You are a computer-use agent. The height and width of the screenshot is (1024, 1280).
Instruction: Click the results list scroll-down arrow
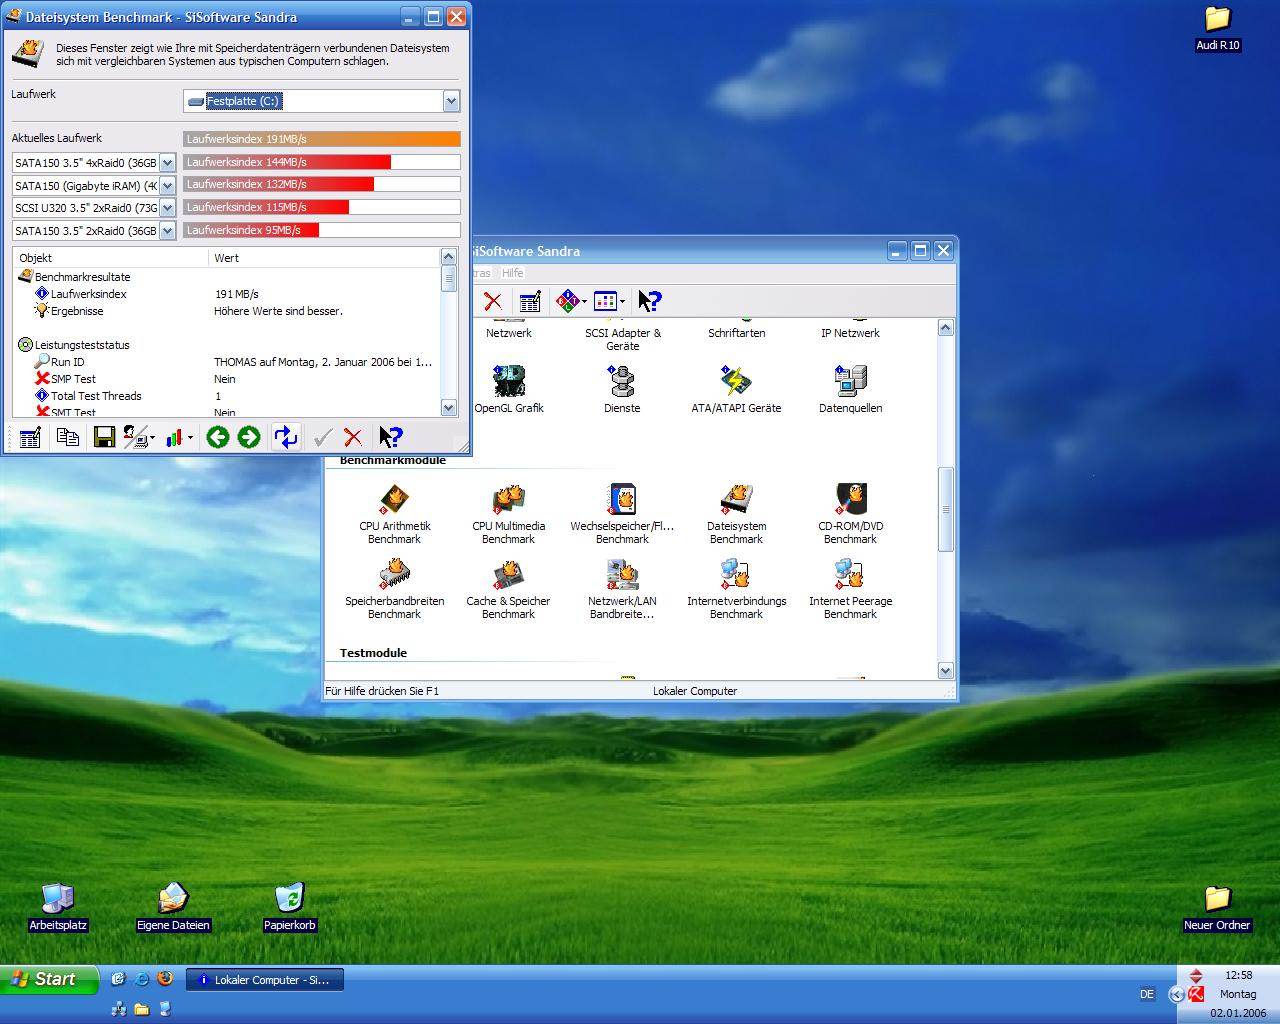click(449, 407)
